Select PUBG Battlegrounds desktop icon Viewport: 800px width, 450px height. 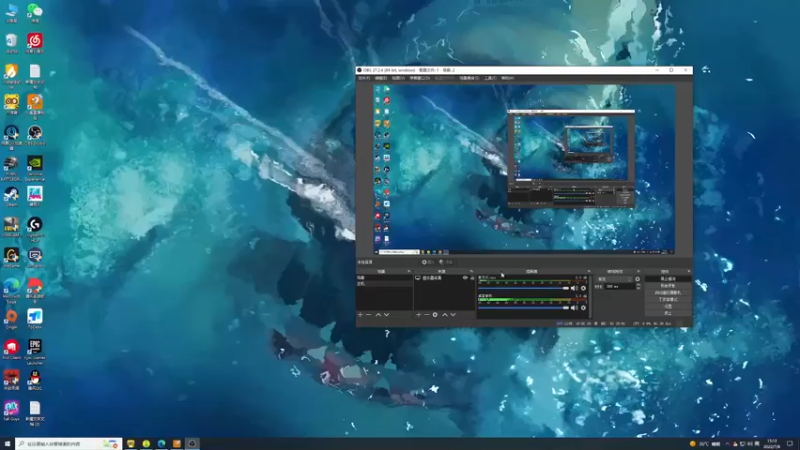pos(11,168)
